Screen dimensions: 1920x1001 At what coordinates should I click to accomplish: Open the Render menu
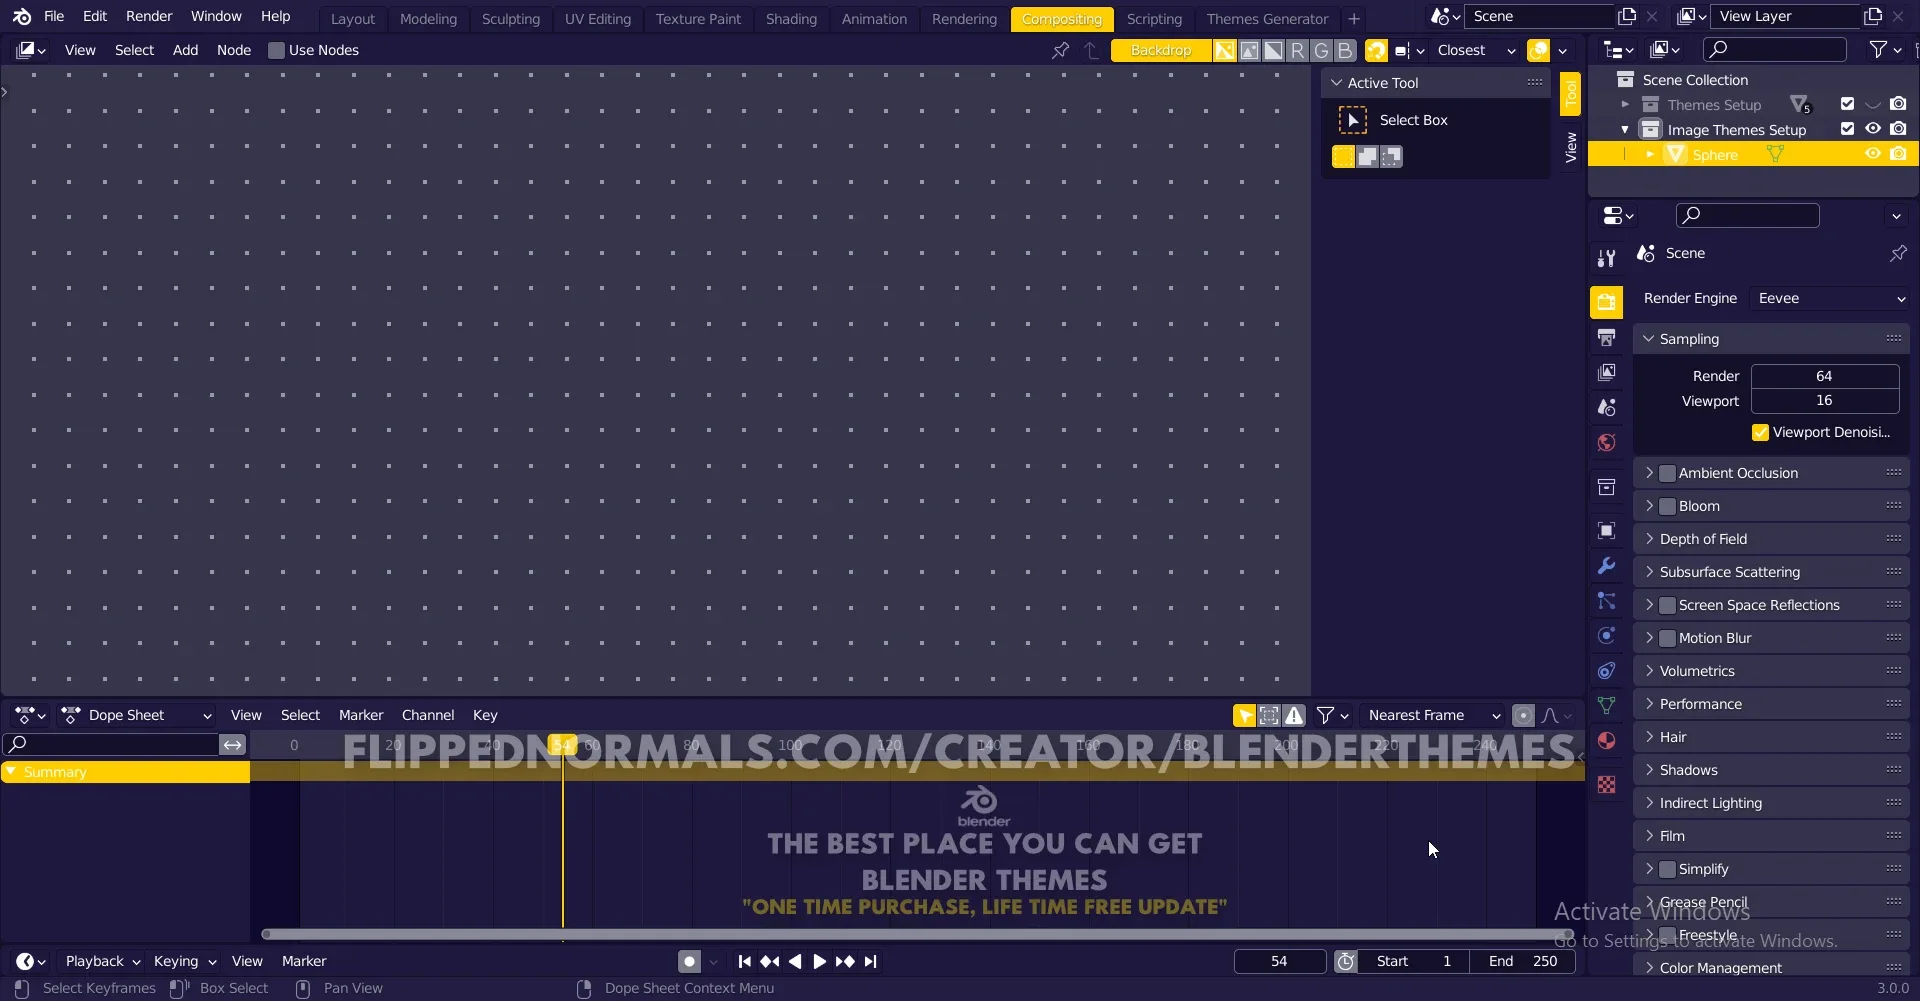[149, 16]
